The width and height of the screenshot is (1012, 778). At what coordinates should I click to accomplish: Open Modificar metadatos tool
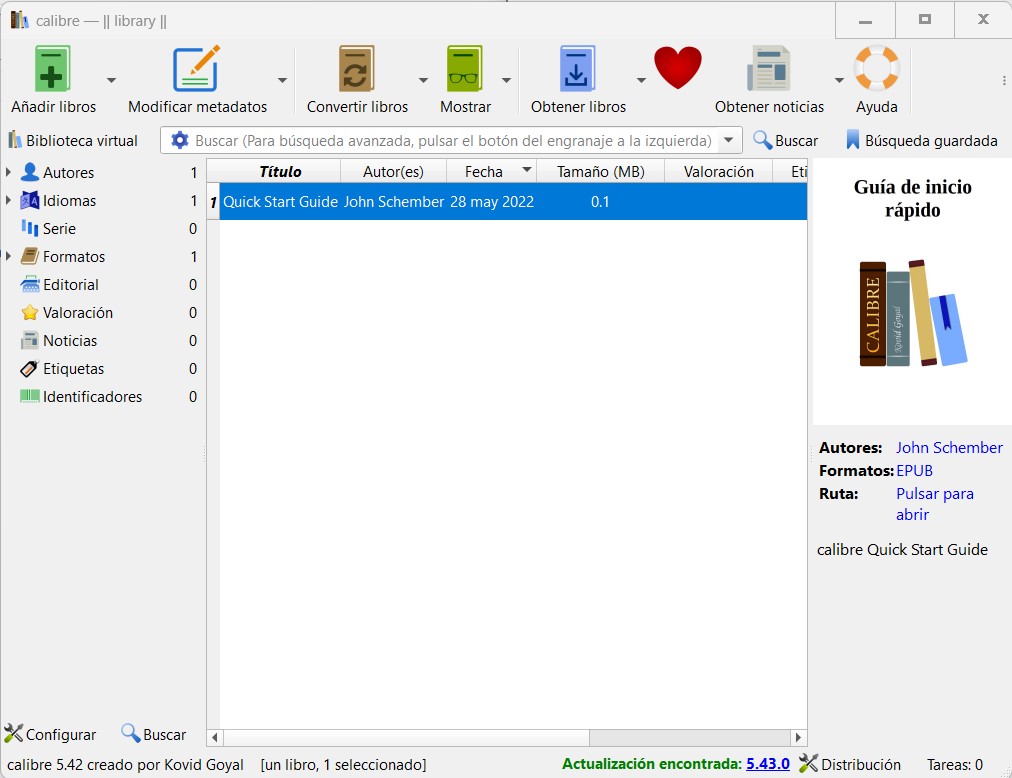[x=196, y=70]
